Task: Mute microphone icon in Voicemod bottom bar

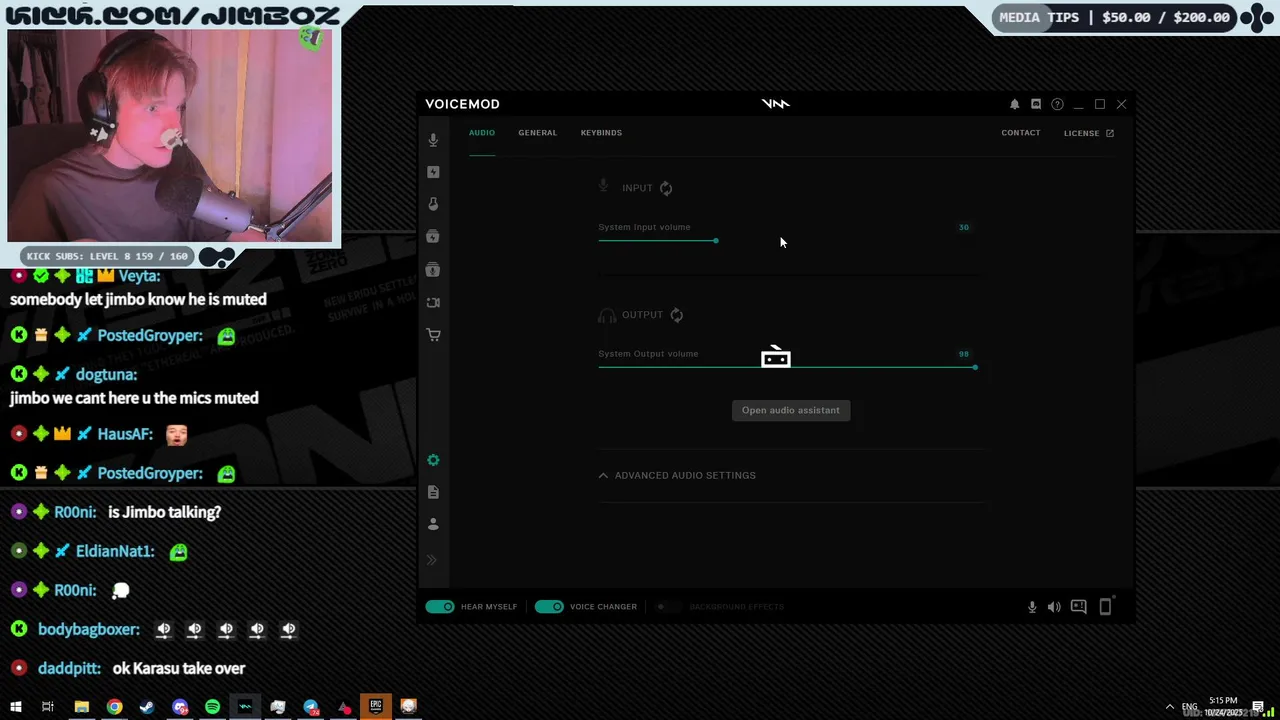Action: (1032, 607)
